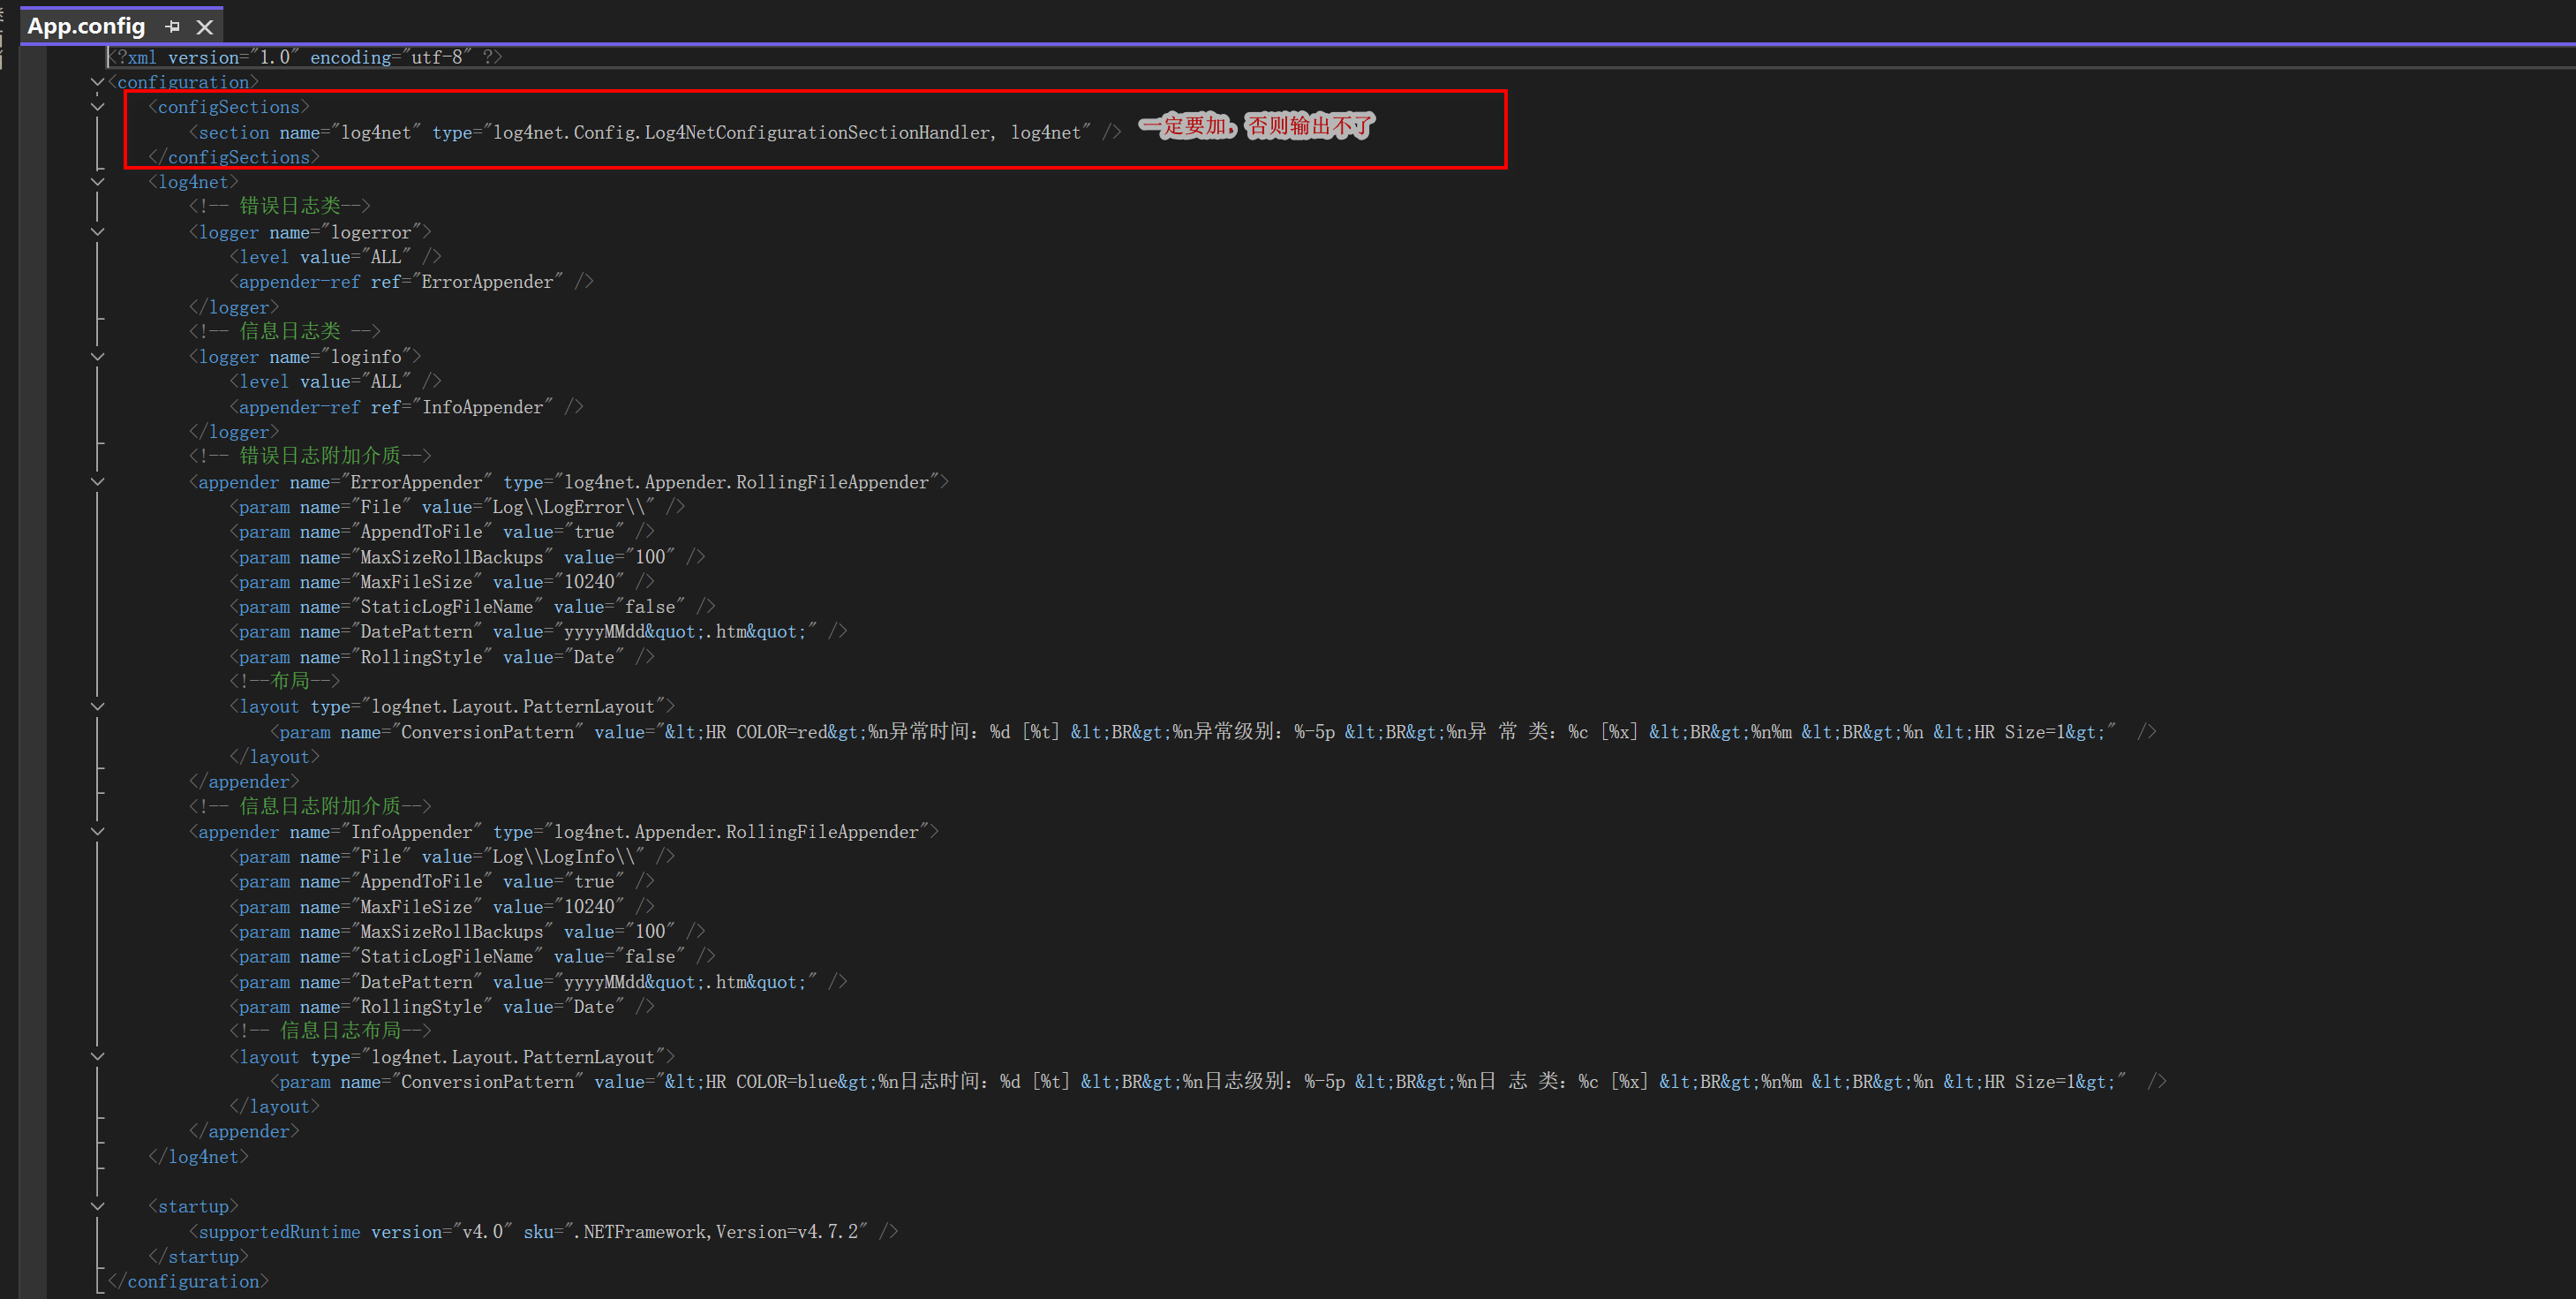
Task: Click the Log\\LogError\\ file value
Action: (569, 507)
